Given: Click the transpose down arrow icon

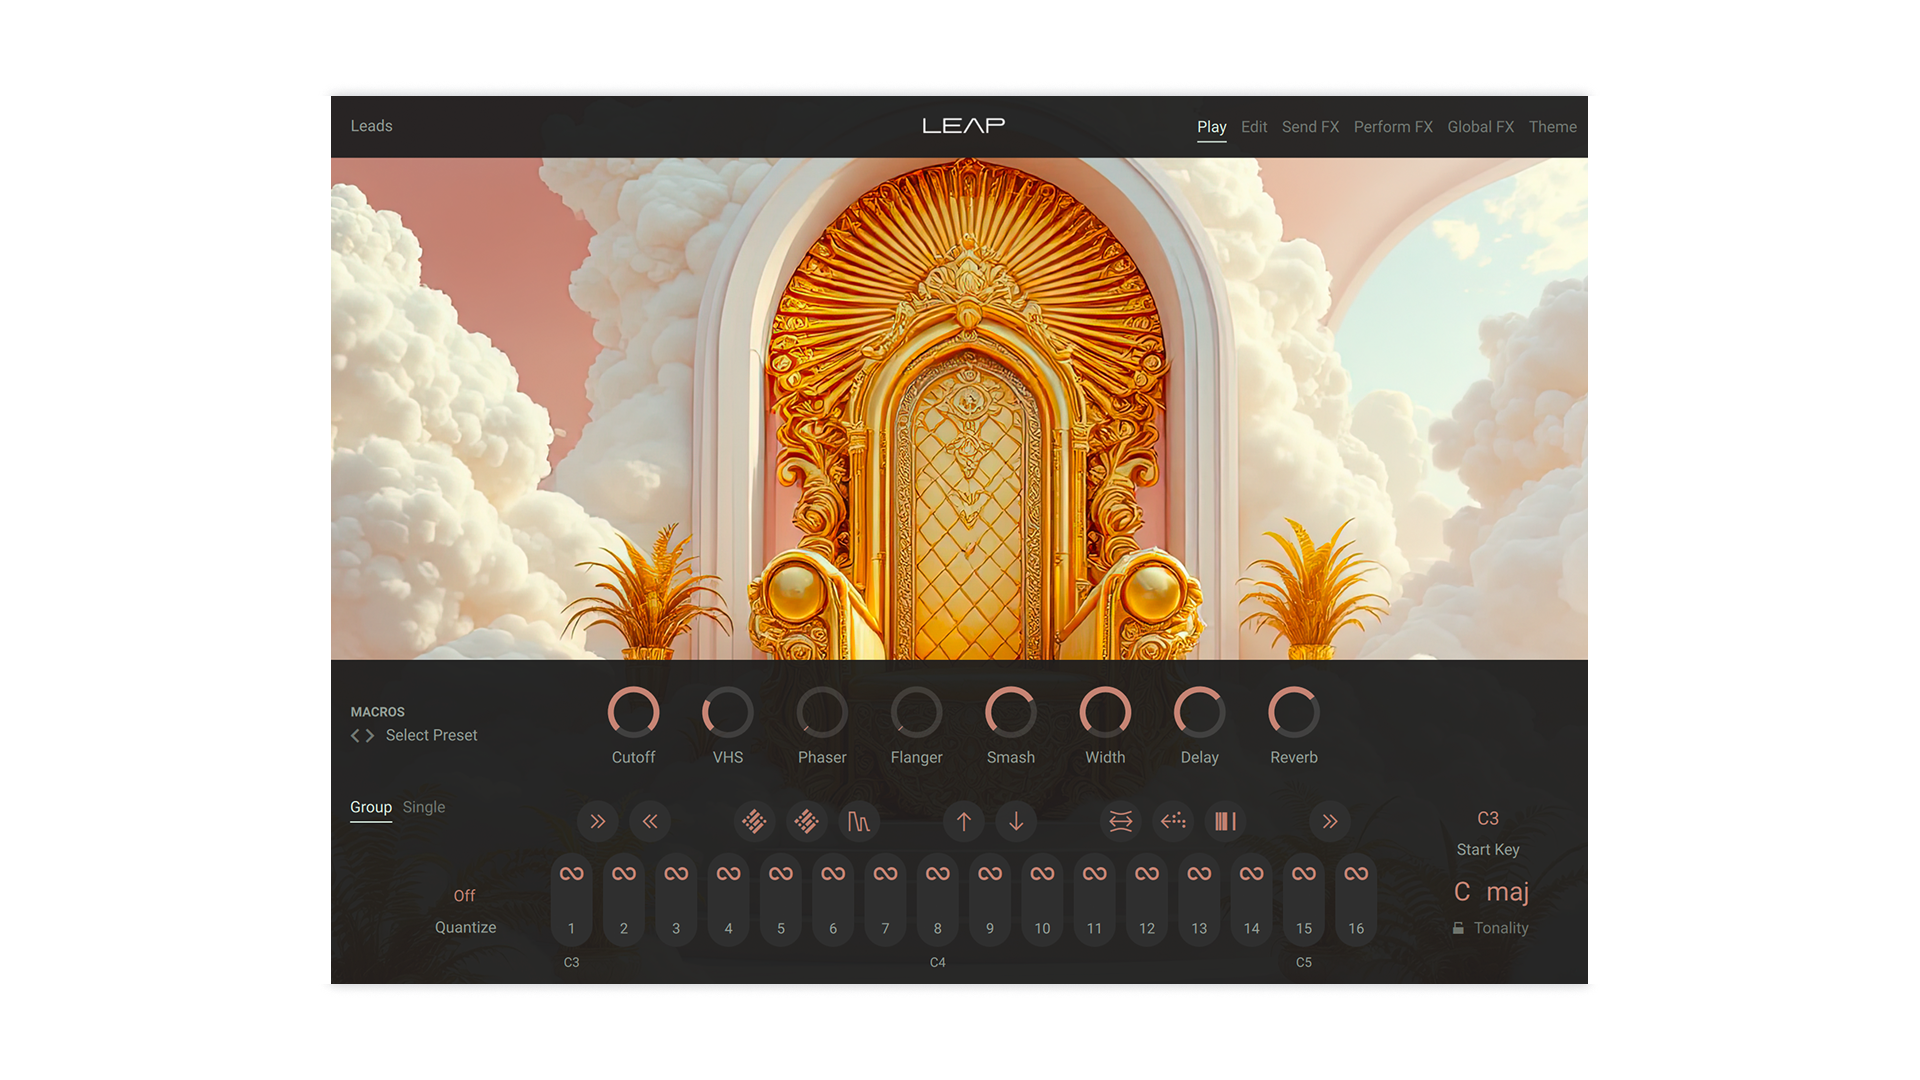Looking at the screenshot, I should coord(1016,822).
